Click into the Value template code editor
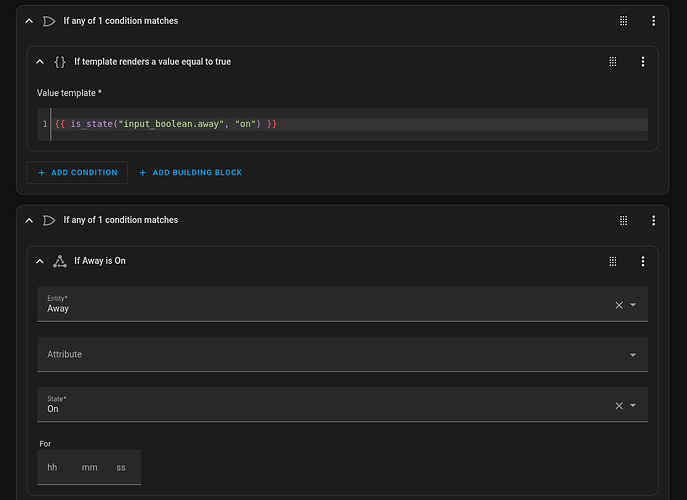Viewport: 687px width, 500px height. click(x=350, y=124)
